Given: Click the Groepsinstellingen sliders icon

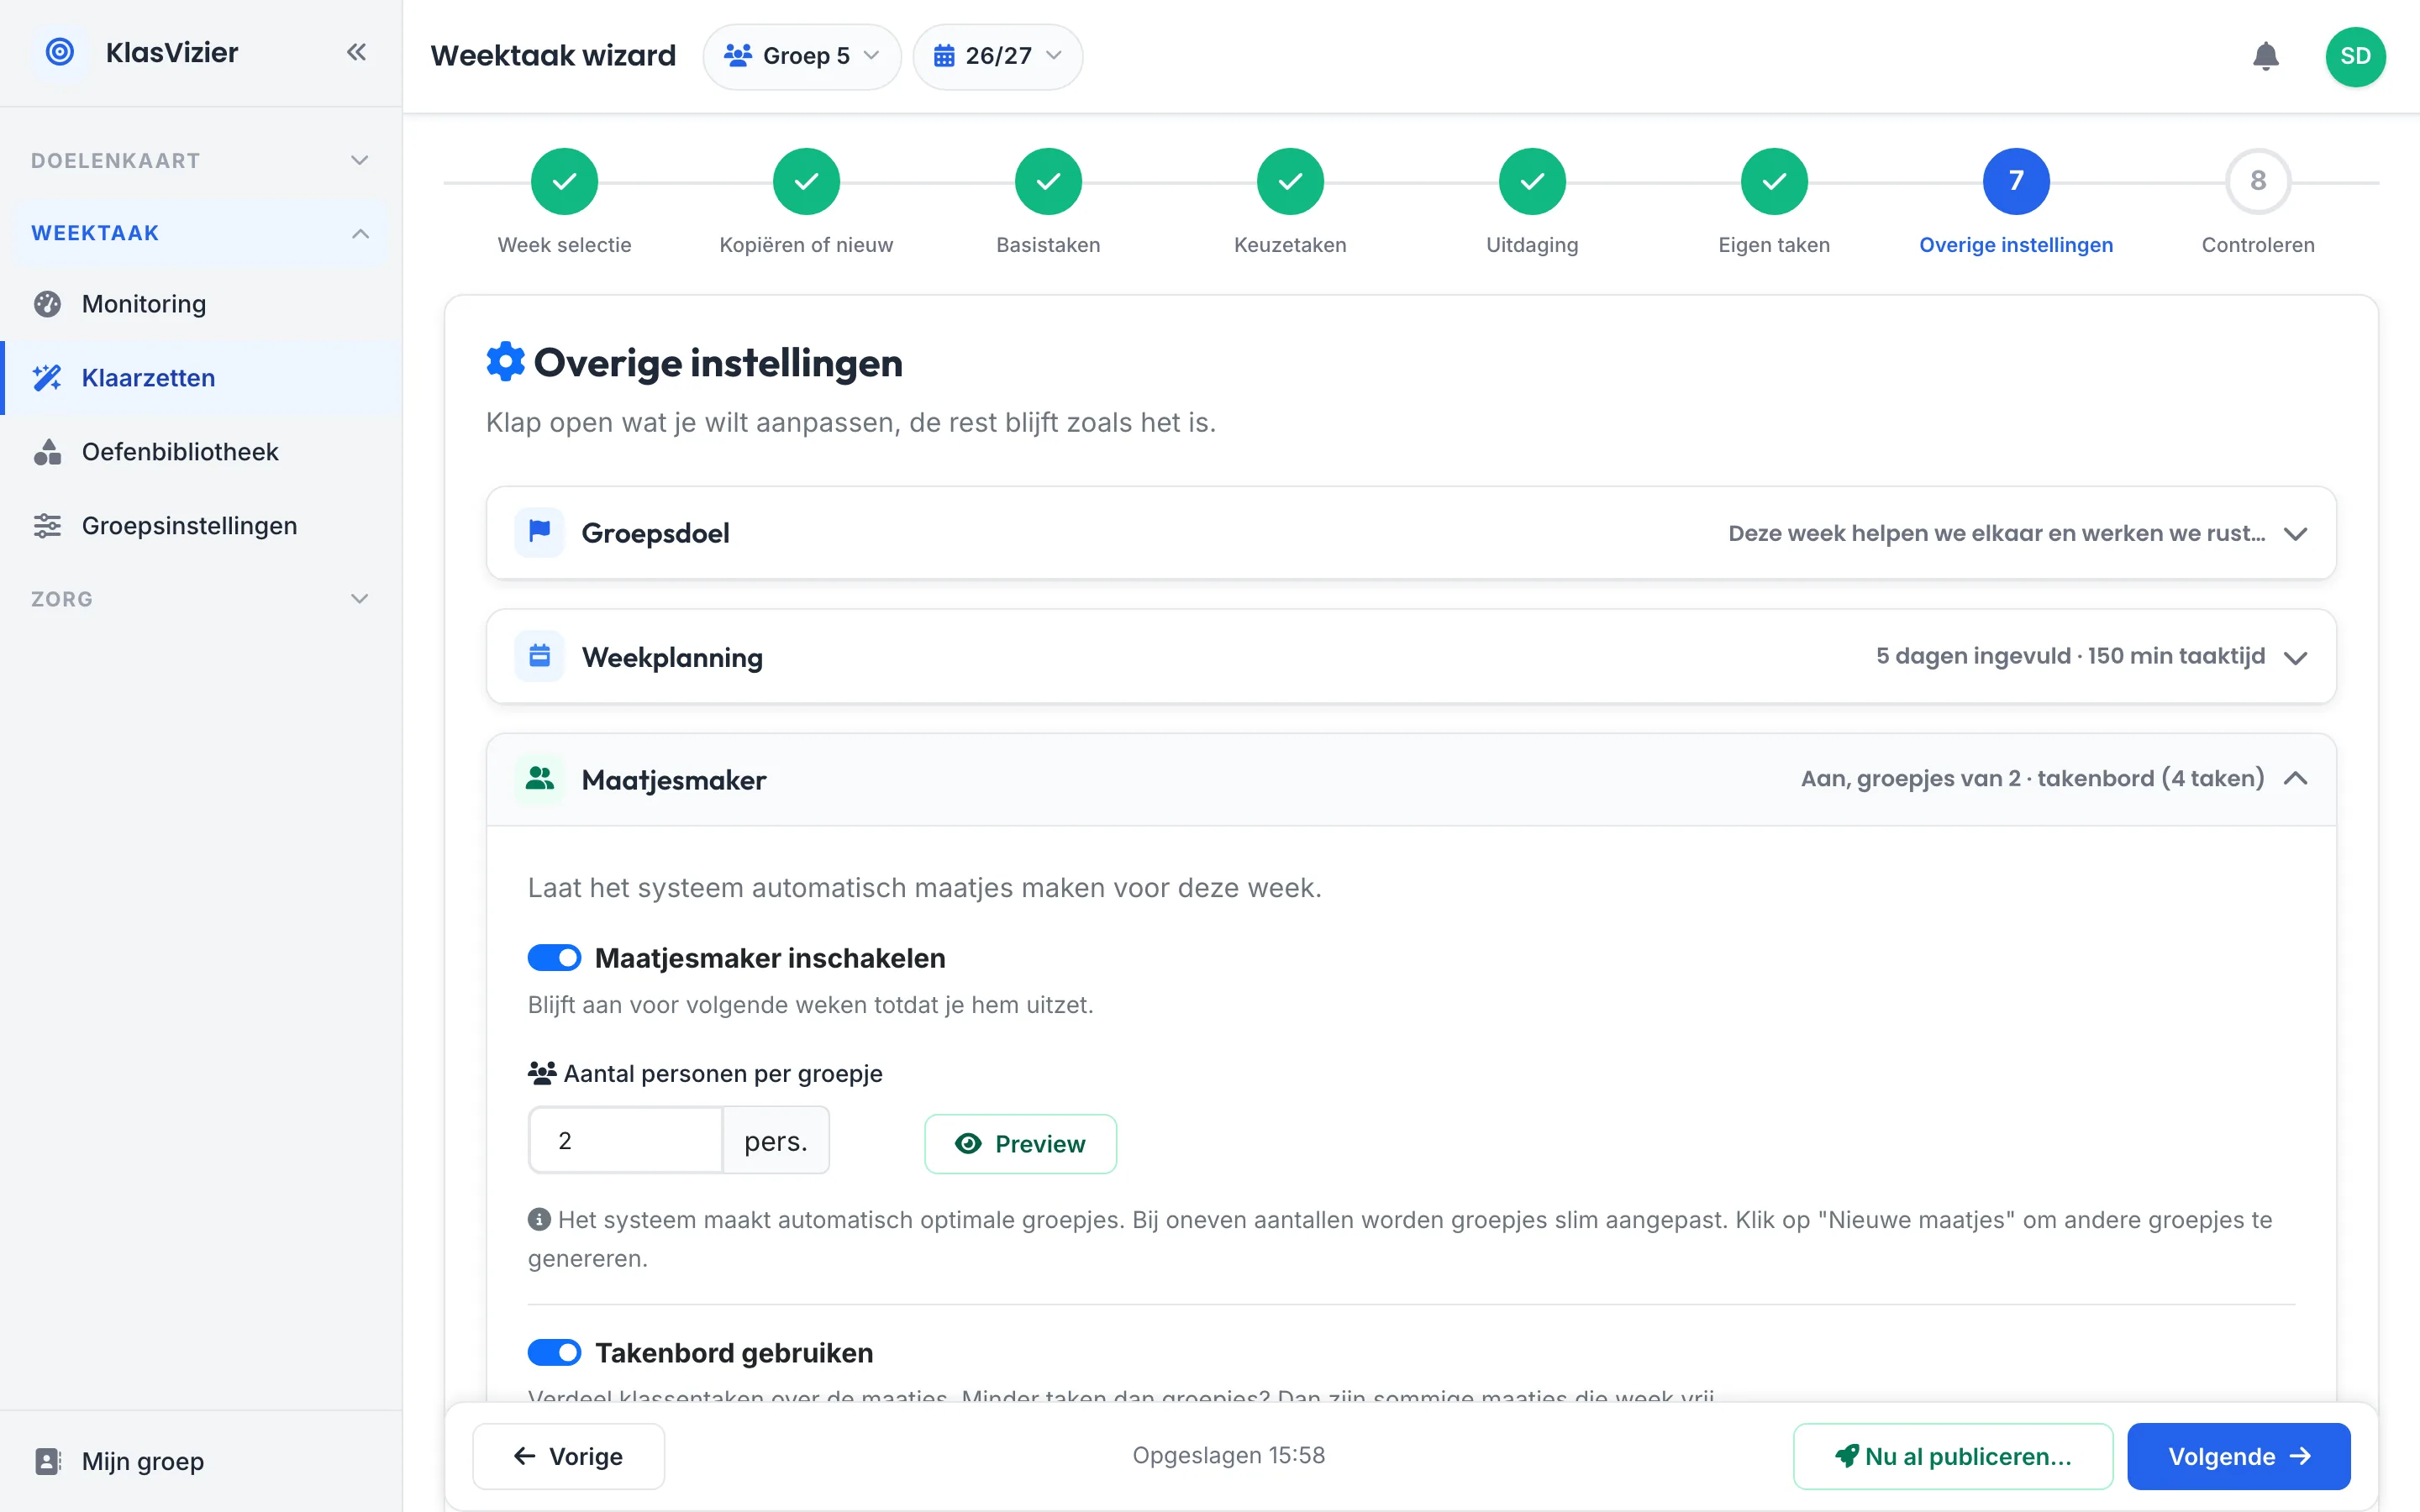Looking at the screenshot, I should click(47, 526).
